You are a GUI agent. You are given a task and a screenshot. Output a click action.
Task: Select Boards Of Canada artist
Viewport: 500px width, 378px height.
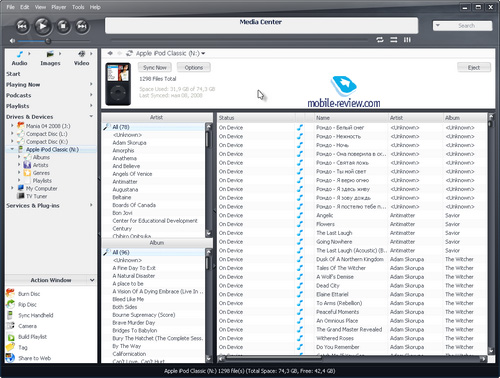[x=153, y=205]
